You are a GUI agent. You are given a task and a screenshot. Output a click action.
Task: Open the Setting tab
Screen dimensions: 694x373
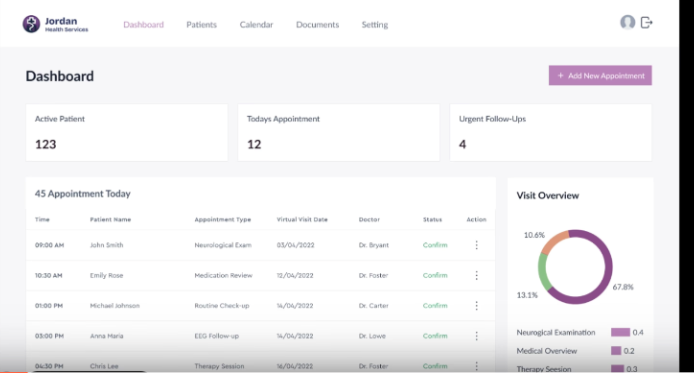tap(374, 25)
